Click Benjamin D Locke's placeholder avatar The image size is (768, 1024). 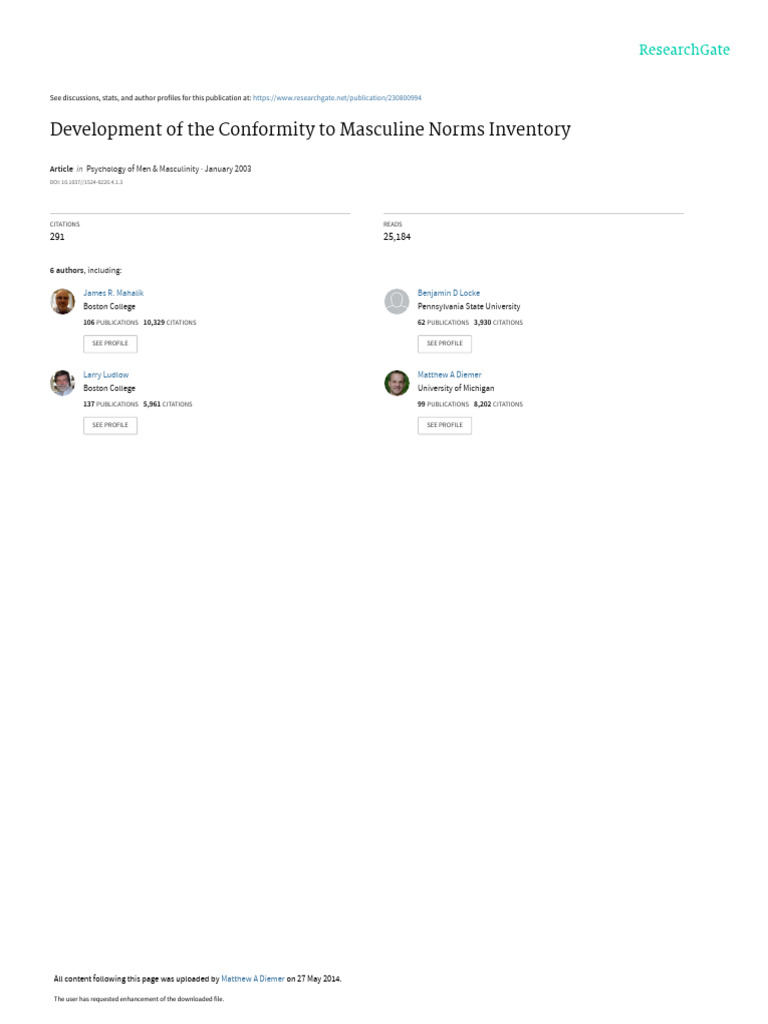pyautogui.click(x=397, y=301)
